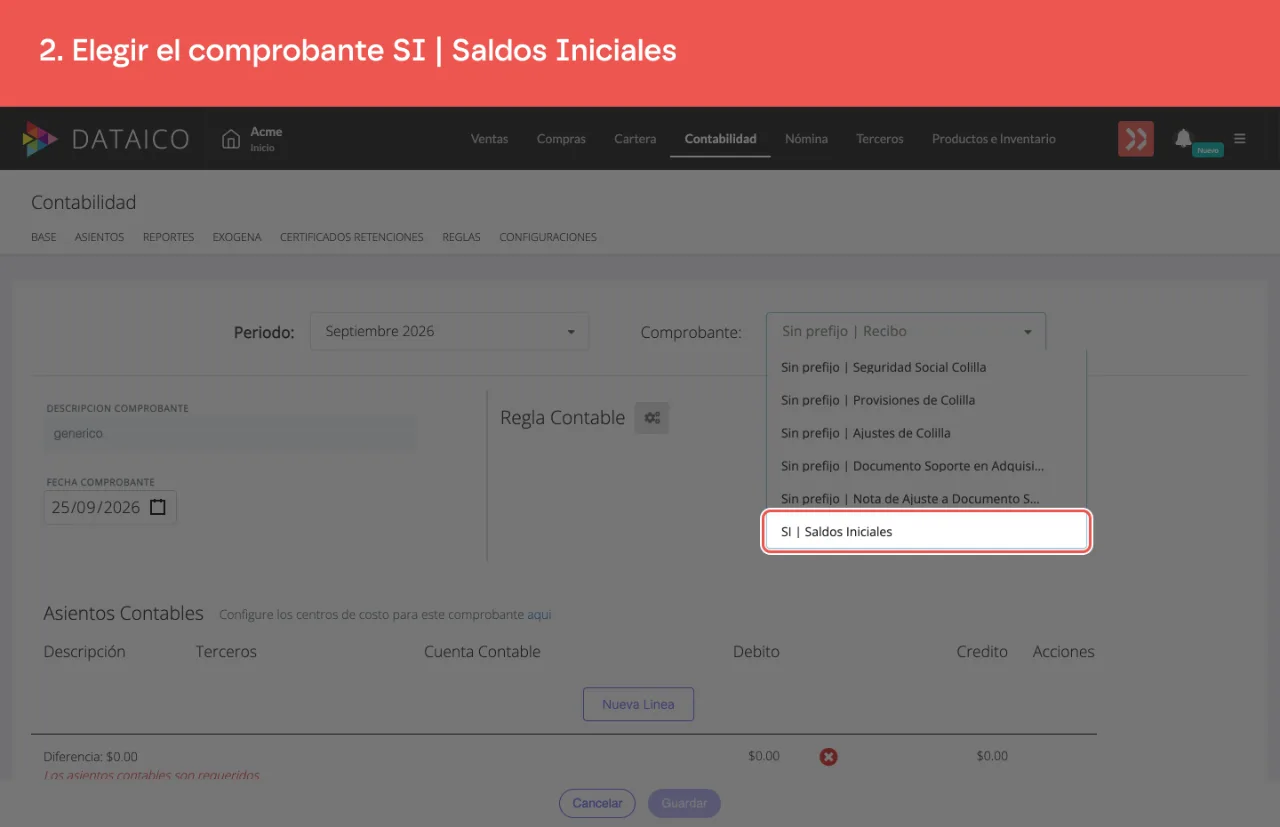Click the Nueva Linea button

pos(638,704)
